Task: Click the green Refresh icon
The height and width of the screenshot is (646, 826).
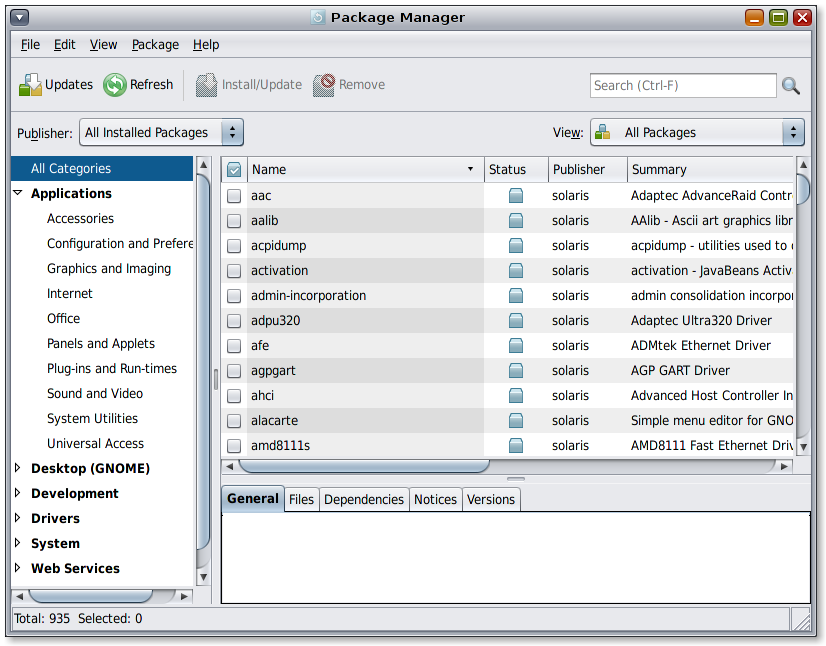Action: 115,85
